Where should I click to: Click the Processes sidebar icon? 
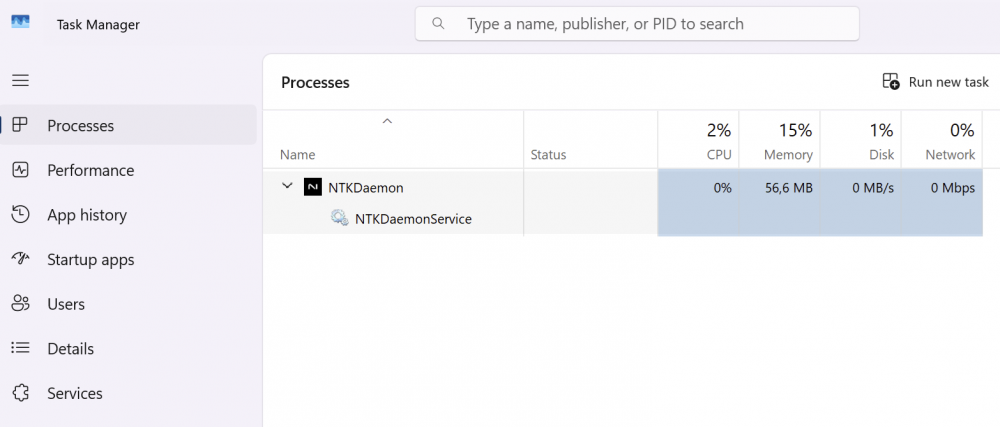click(20, 125)
